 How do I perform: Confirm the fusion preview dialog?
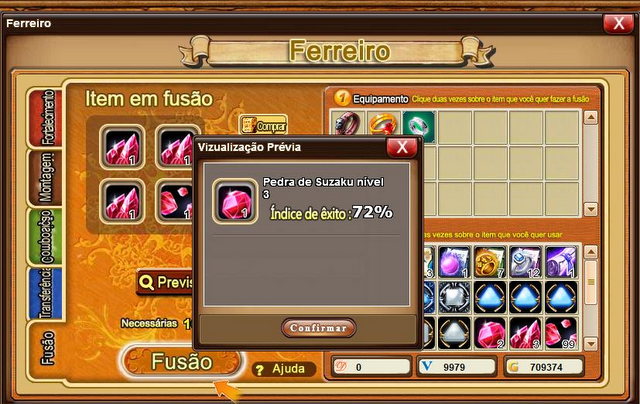coord(318,328)
